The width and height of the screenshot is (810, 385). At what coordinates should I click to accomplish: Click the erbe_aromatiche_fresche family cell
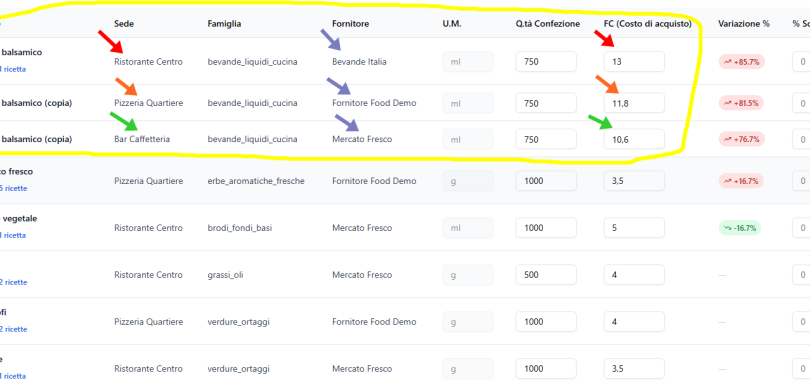coord(256,181)
